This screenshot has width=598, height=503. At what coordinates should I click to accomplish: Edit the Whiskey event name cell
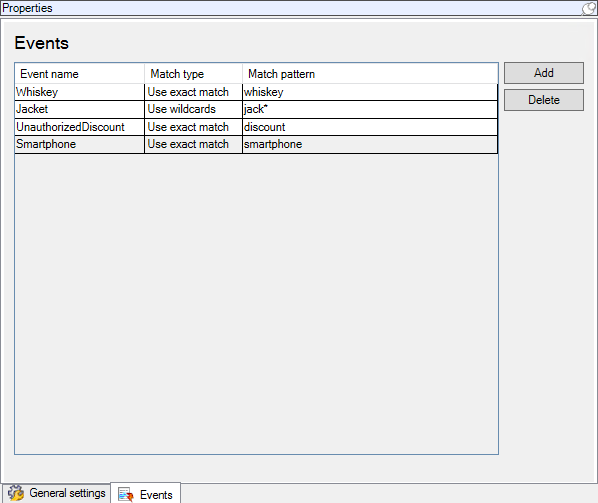coord(79,92)
